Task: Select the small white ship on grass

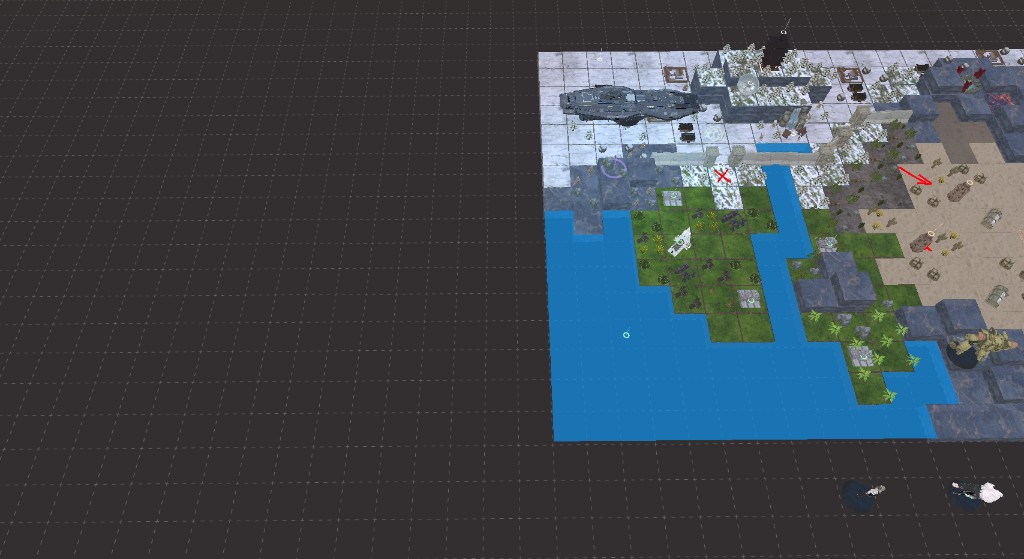Action: pos(680,242)
